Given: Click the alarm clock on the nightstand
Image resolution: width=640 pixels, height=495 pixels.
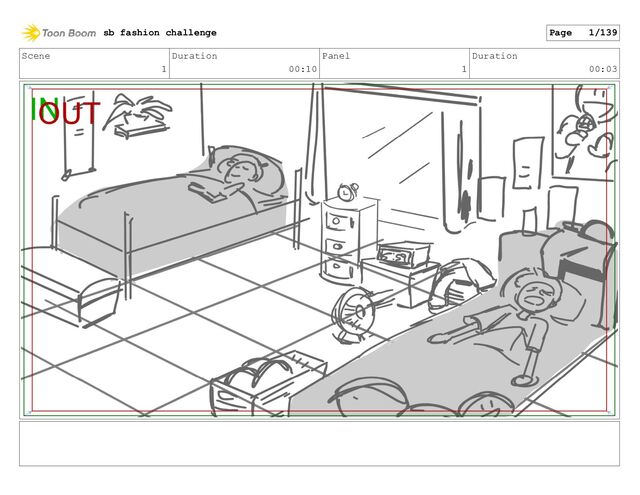Looking at the screenshot, I should pos(348,191).
